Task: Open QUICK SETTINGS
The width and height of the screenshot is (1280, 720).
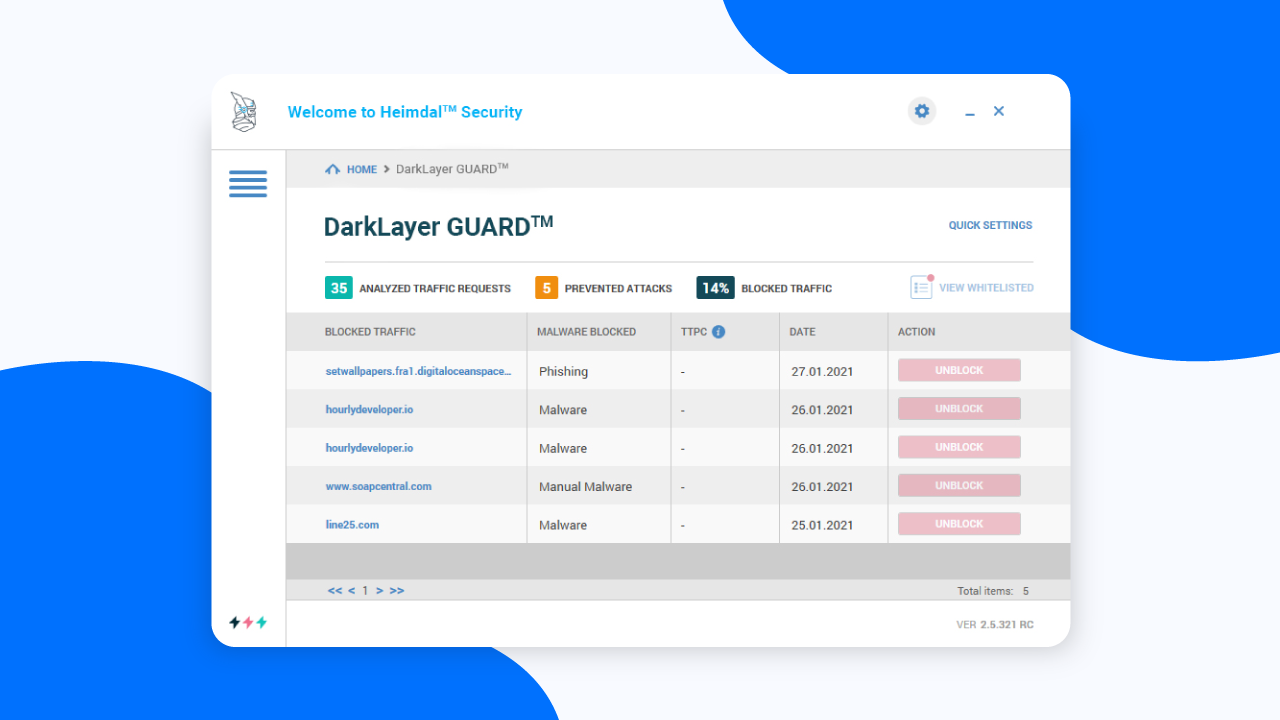Action: click(990, 225)
